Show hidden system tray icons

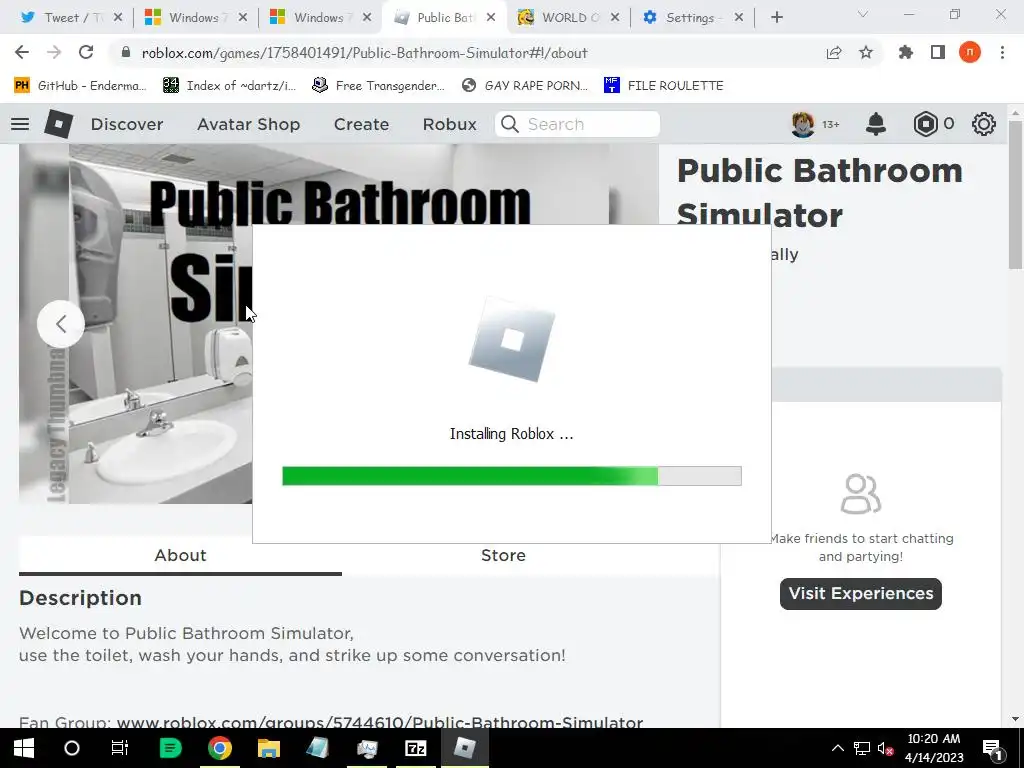[838, 748]
